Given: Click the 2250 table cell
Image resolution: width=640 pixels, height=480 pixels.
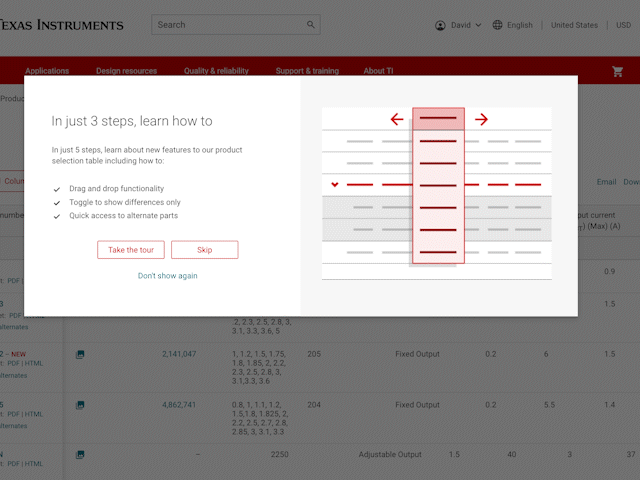Looking at the screenshot, I should [x=280, y=454].
